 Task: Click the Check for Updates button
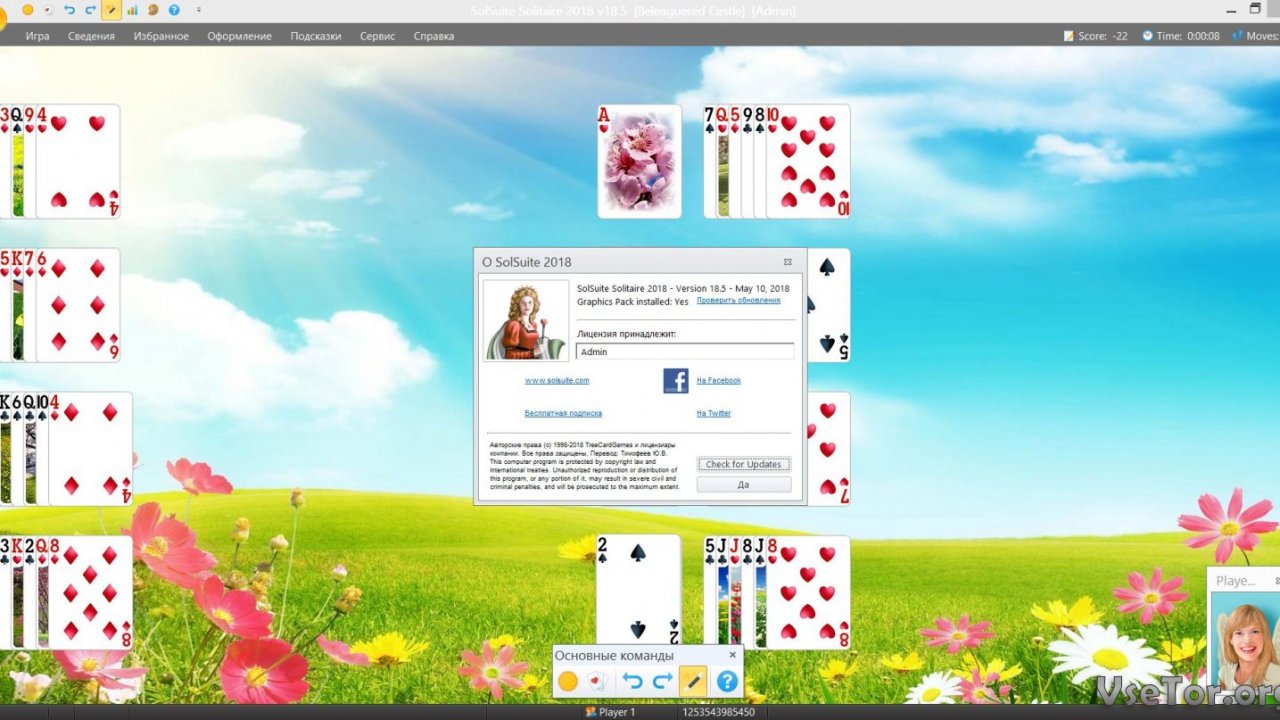[744, 464]
